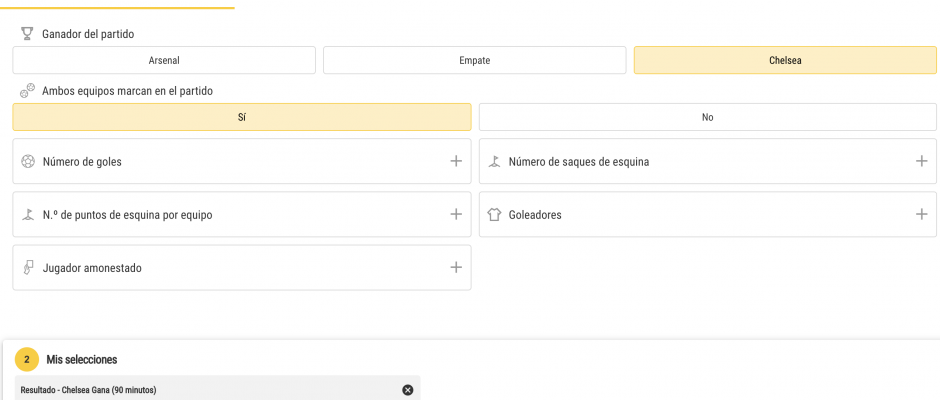Open the Mis selecciones panel heading
This screenshot has width=940, height=400.
pyautogui.click(x=82, y=360)
